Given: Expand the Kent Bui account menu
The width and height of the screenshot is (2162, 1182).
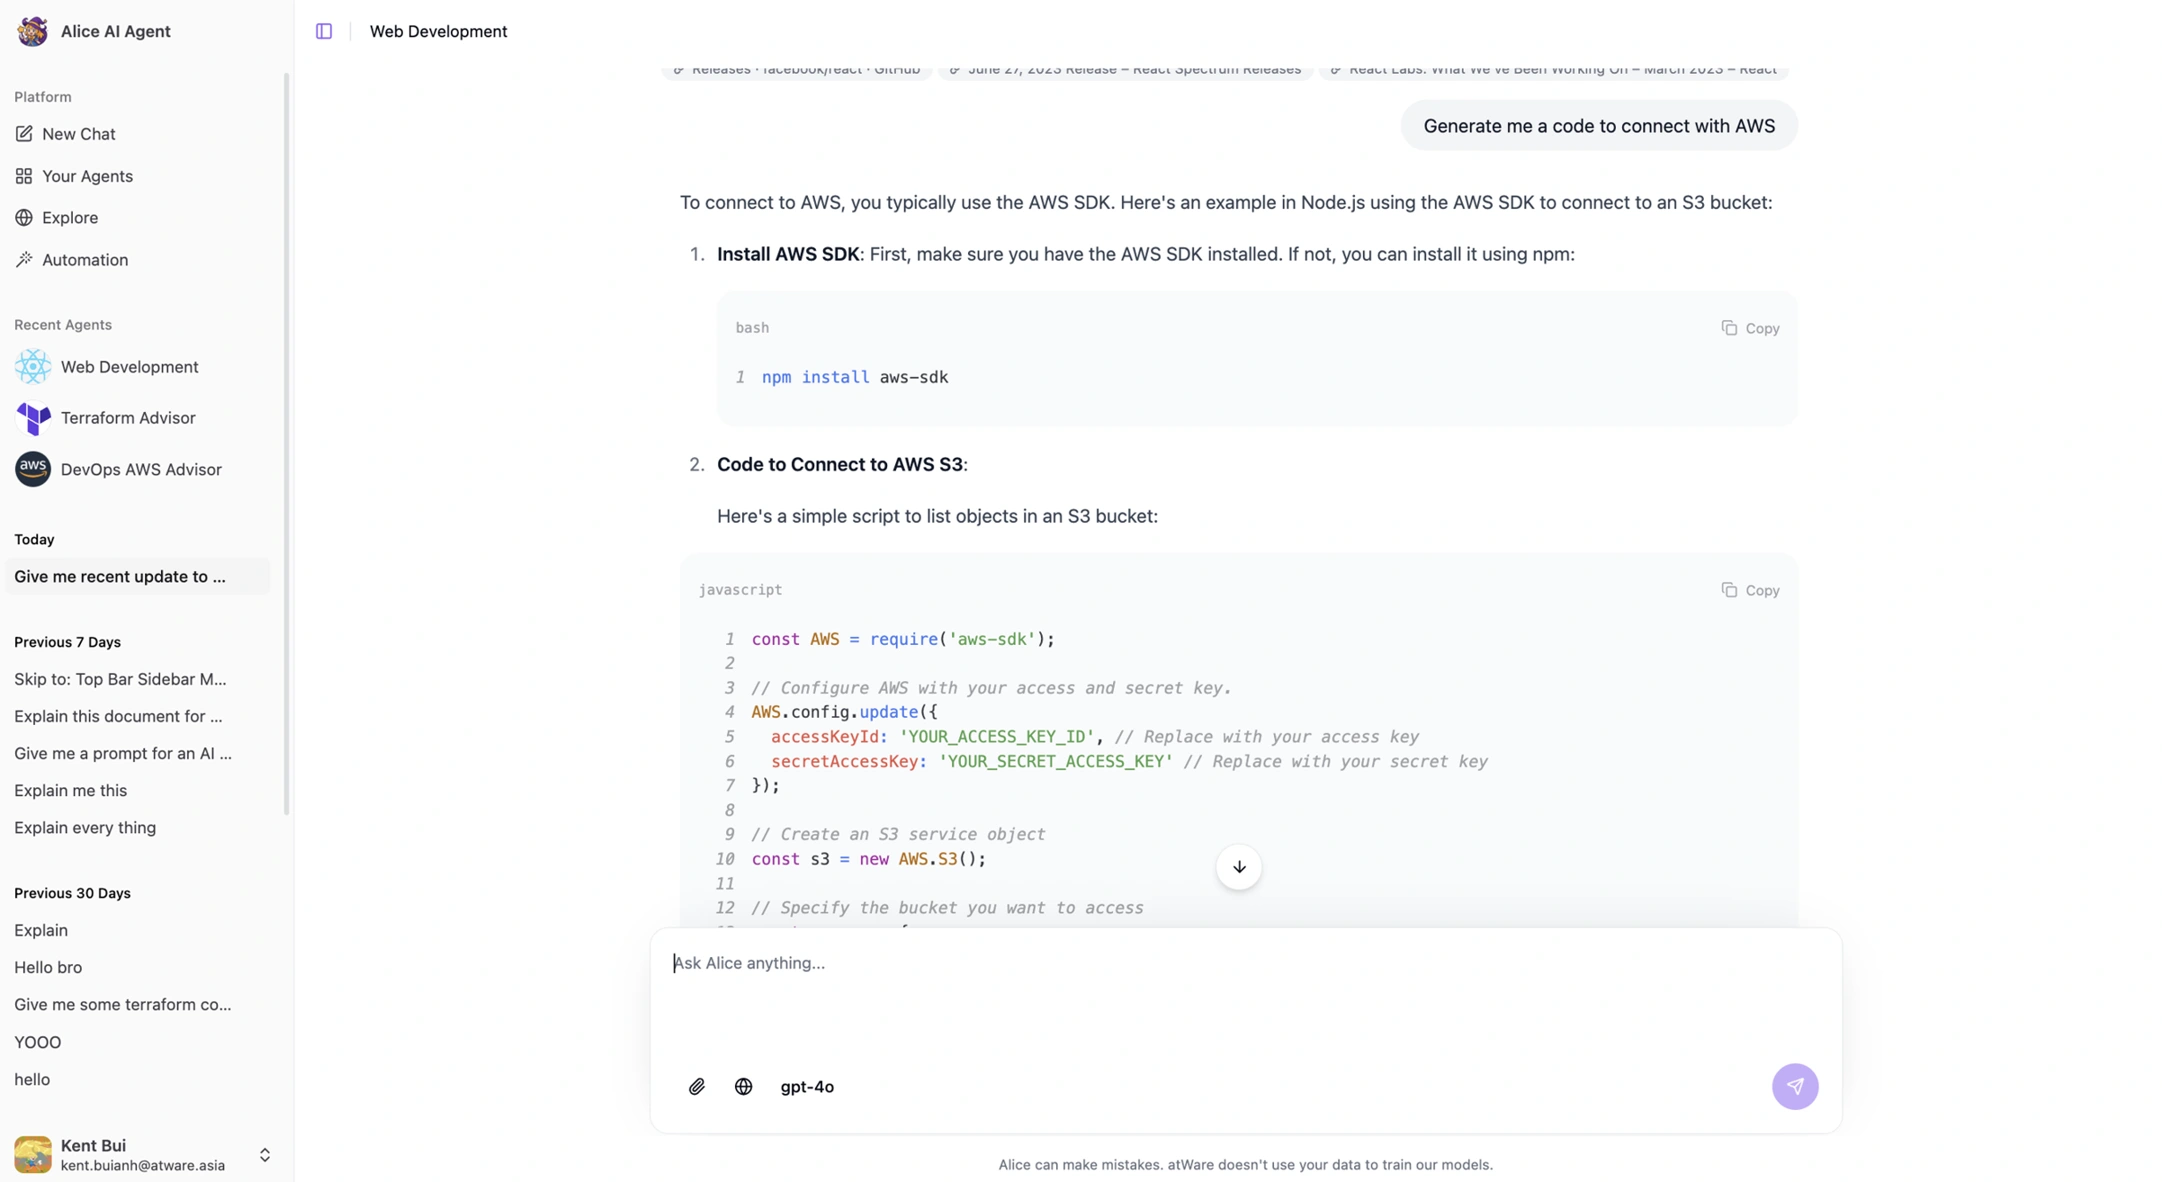Looking at the screenshot, I should click(264, 1155).
